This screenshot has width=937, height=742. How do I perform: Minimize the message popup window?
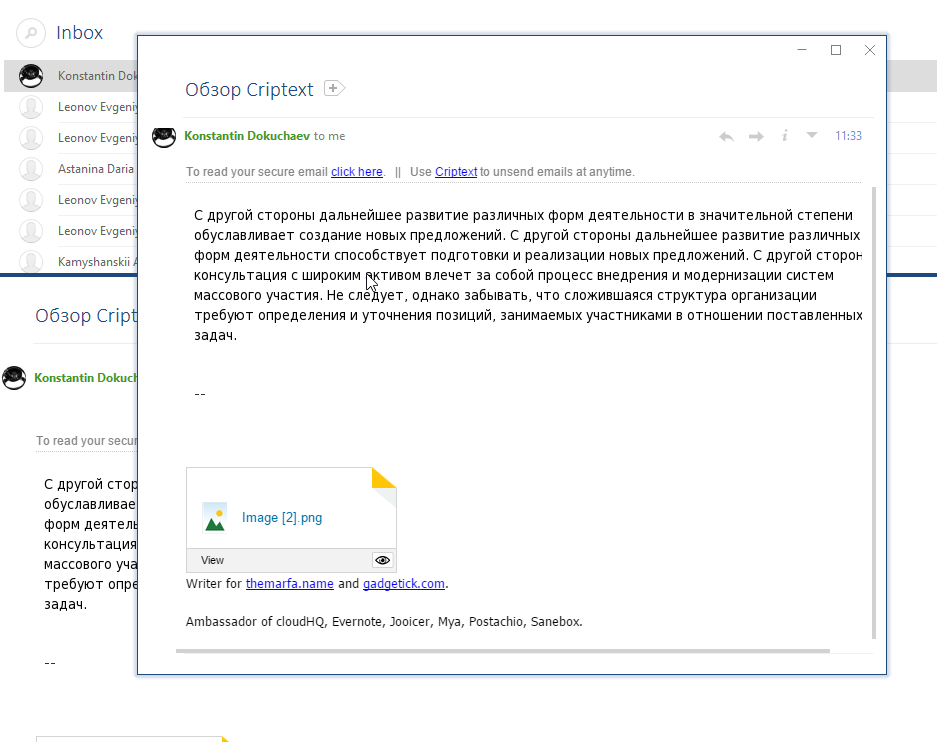[x=802, y=50]
